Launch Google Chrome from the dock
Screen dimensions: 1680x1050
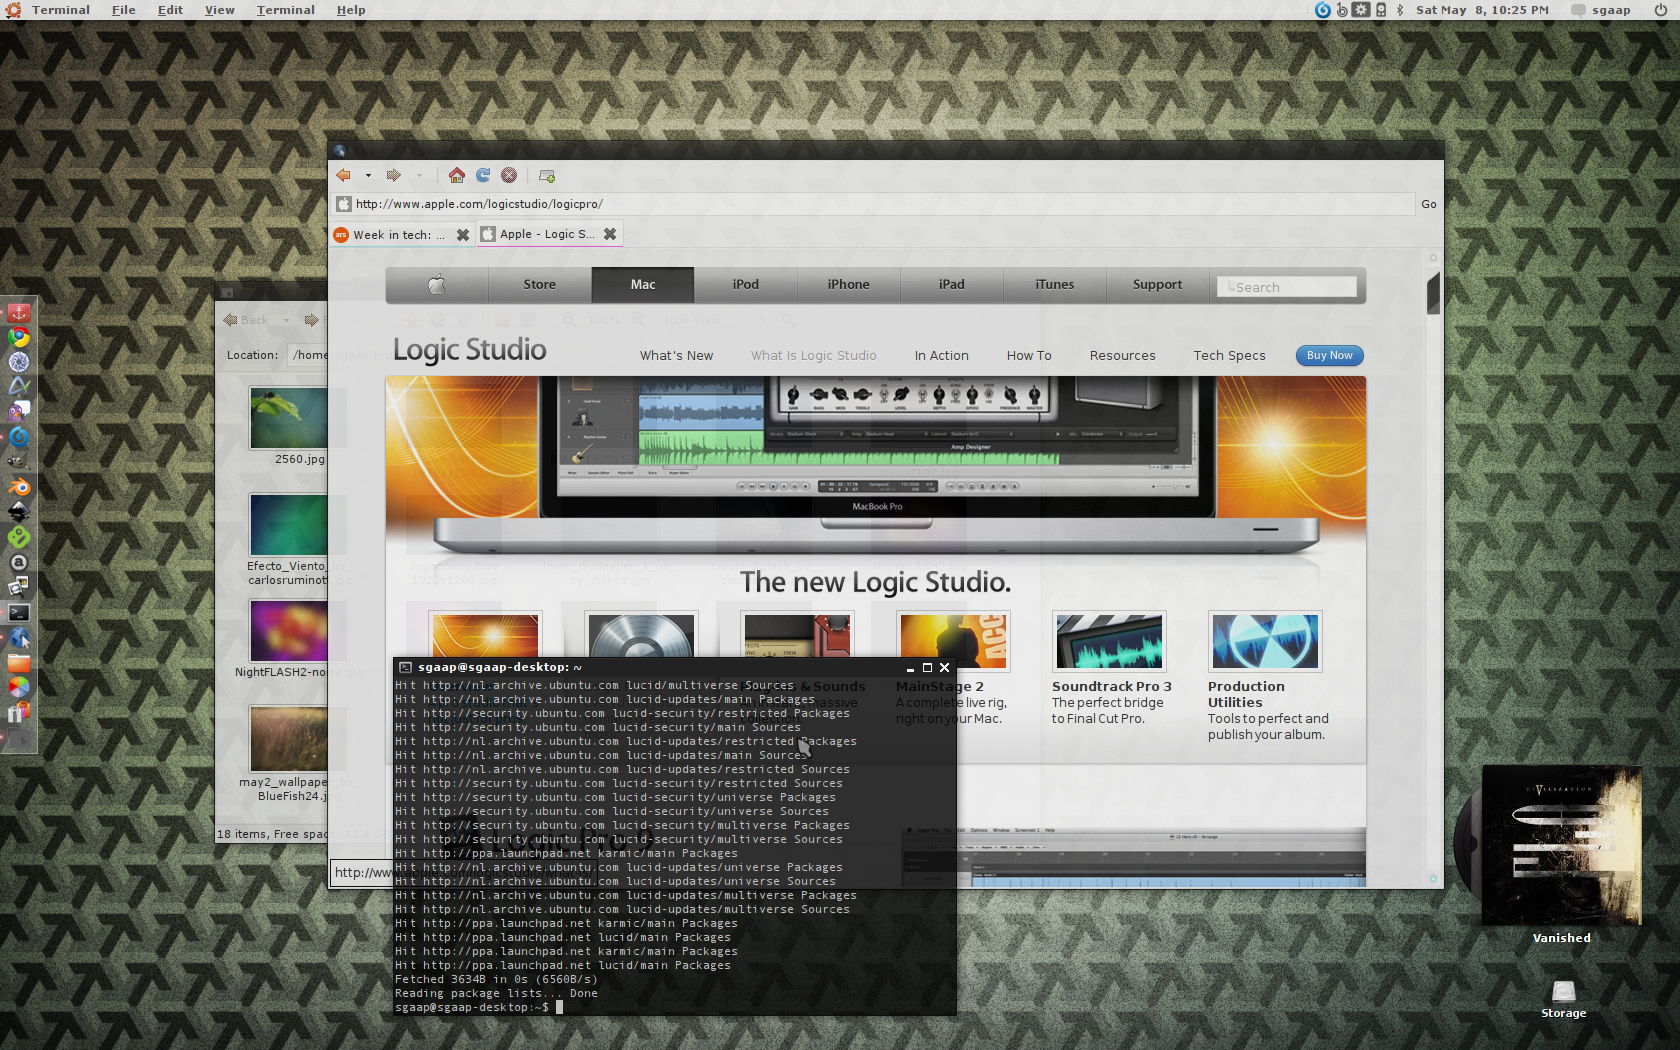(x=19, y=337)
